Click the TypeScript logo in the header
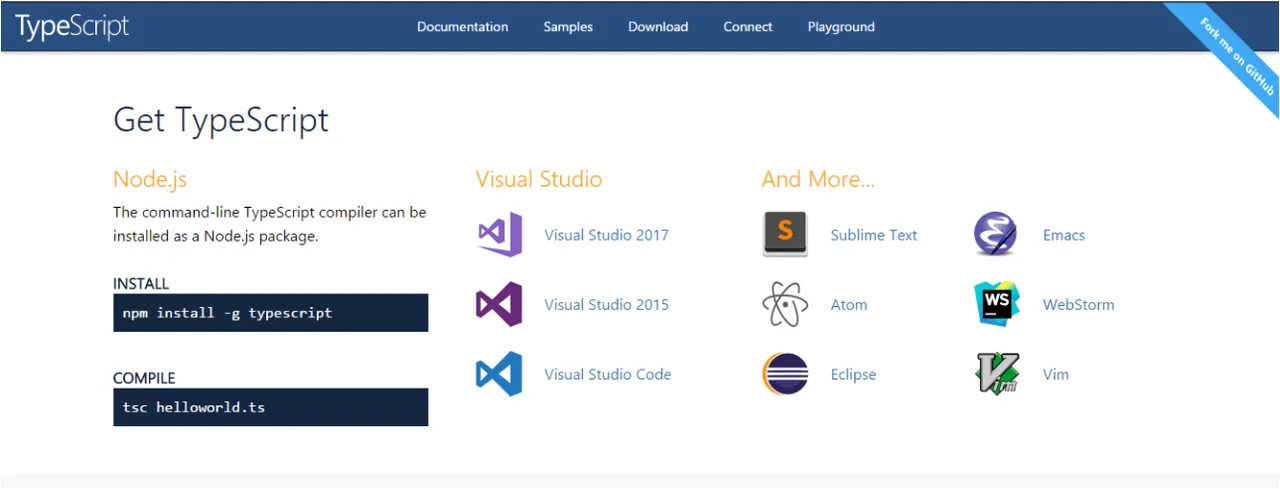 point(72,26)
